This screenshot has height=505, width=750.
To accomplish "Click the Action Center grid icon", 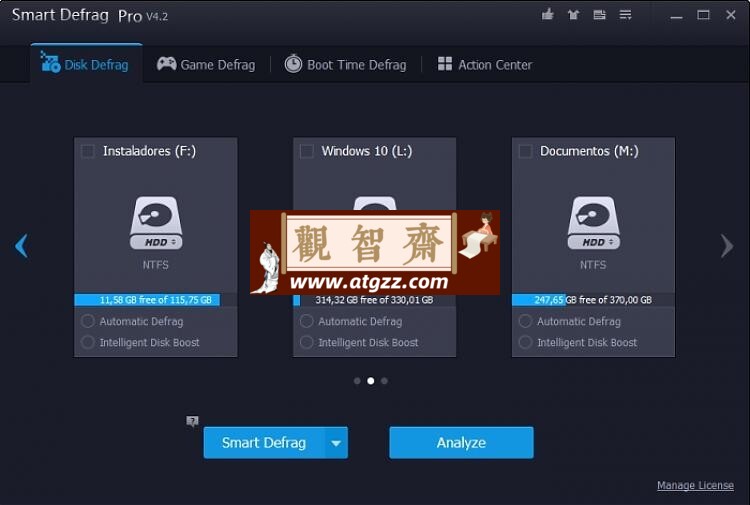I will [445, 64].
